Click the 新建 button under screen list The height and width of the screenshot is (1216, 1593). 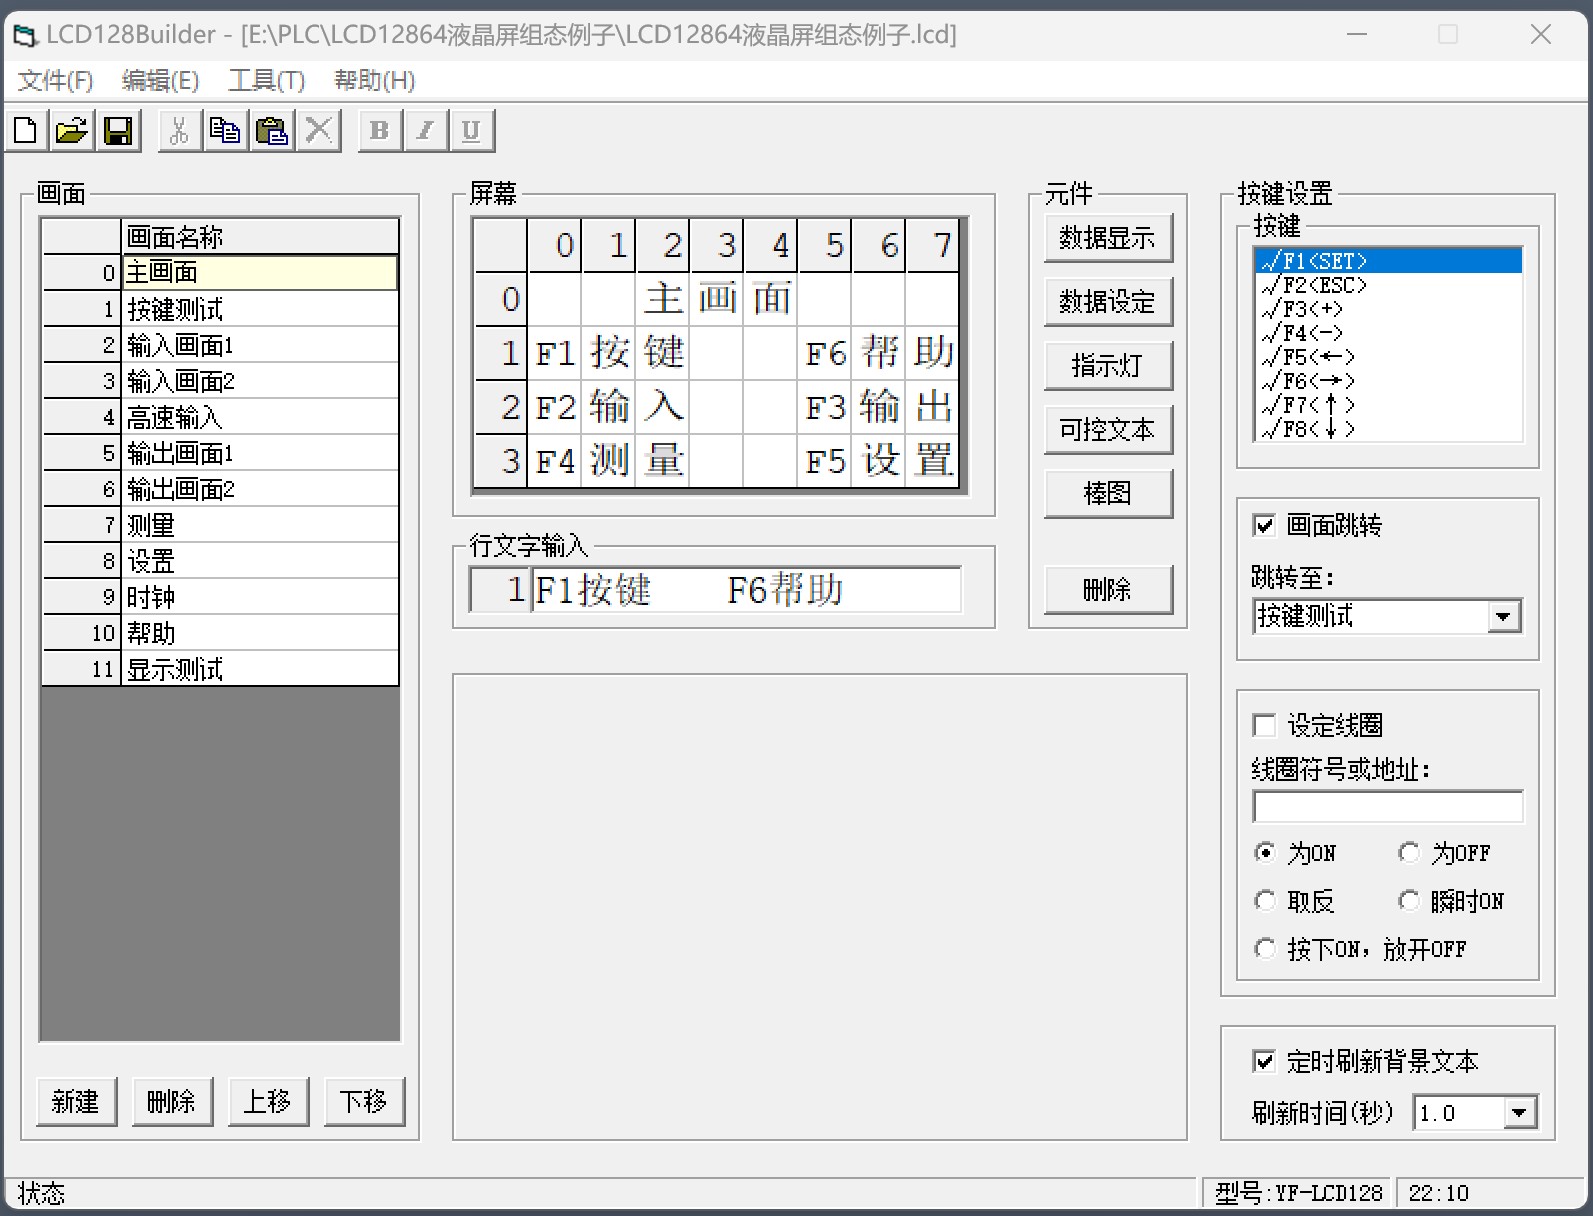tap(76, 1101)
